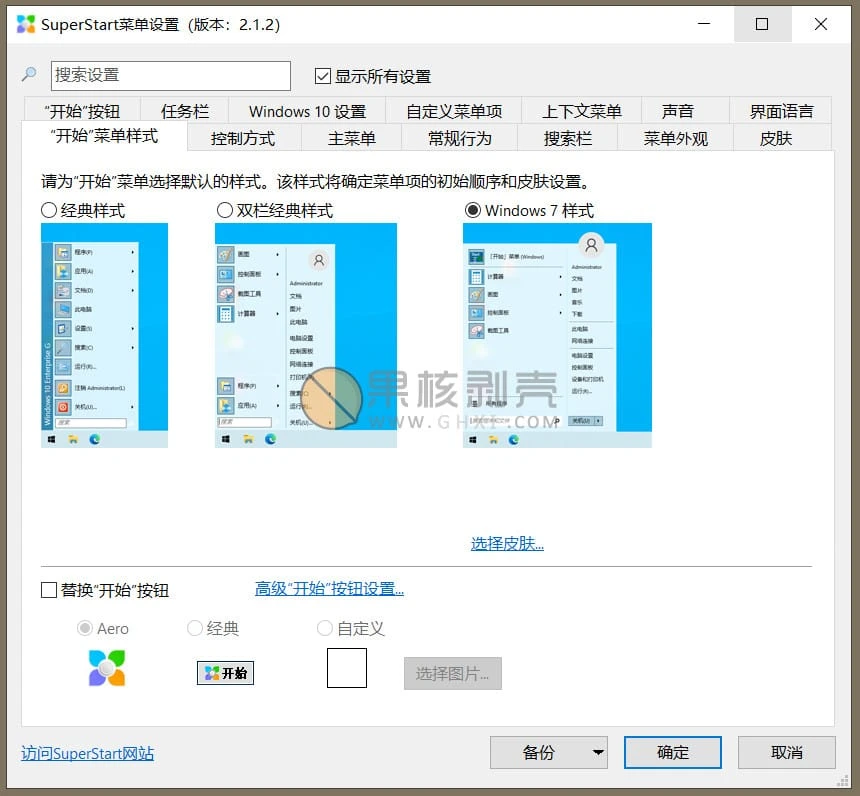The width and height of the screenshot is (860, 796).
Task: Select the “开始”菜单样式 tab
Action: [104, 136]
